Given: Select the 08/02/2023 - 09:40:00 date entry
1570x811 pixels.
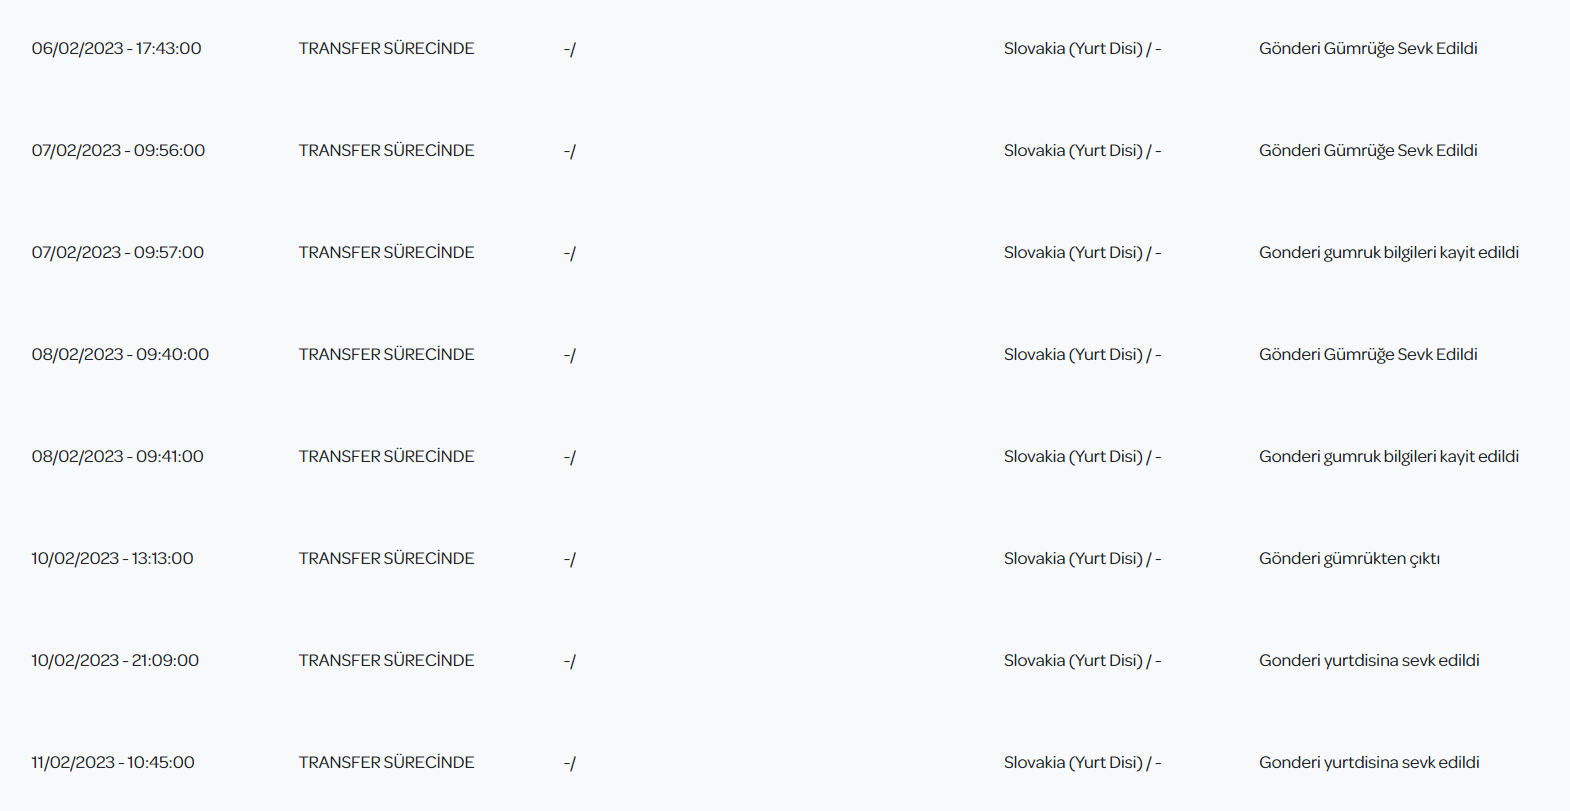Looking at the screenshot, I should tap(120, 354).
